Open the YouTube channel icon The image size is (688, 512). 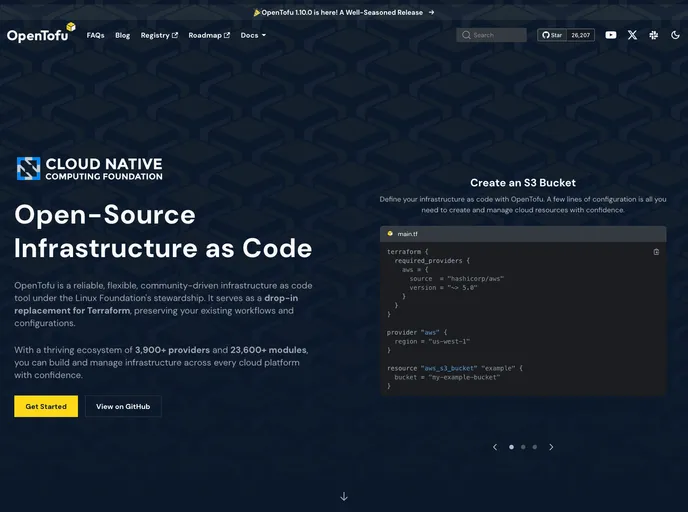point(610,35)
